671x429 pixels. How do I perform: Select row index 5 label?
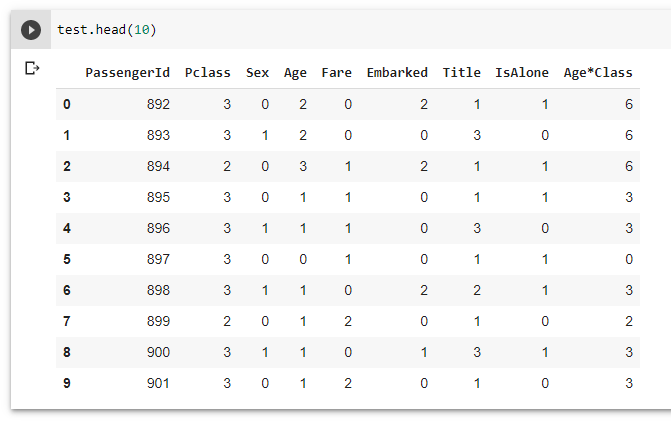tap(67, 259)
